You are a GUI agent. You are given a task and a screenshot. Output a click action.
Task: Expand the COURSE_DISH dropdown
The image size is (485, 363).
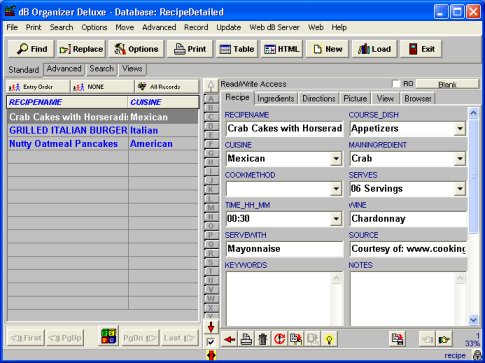click(x=460, y=129)
